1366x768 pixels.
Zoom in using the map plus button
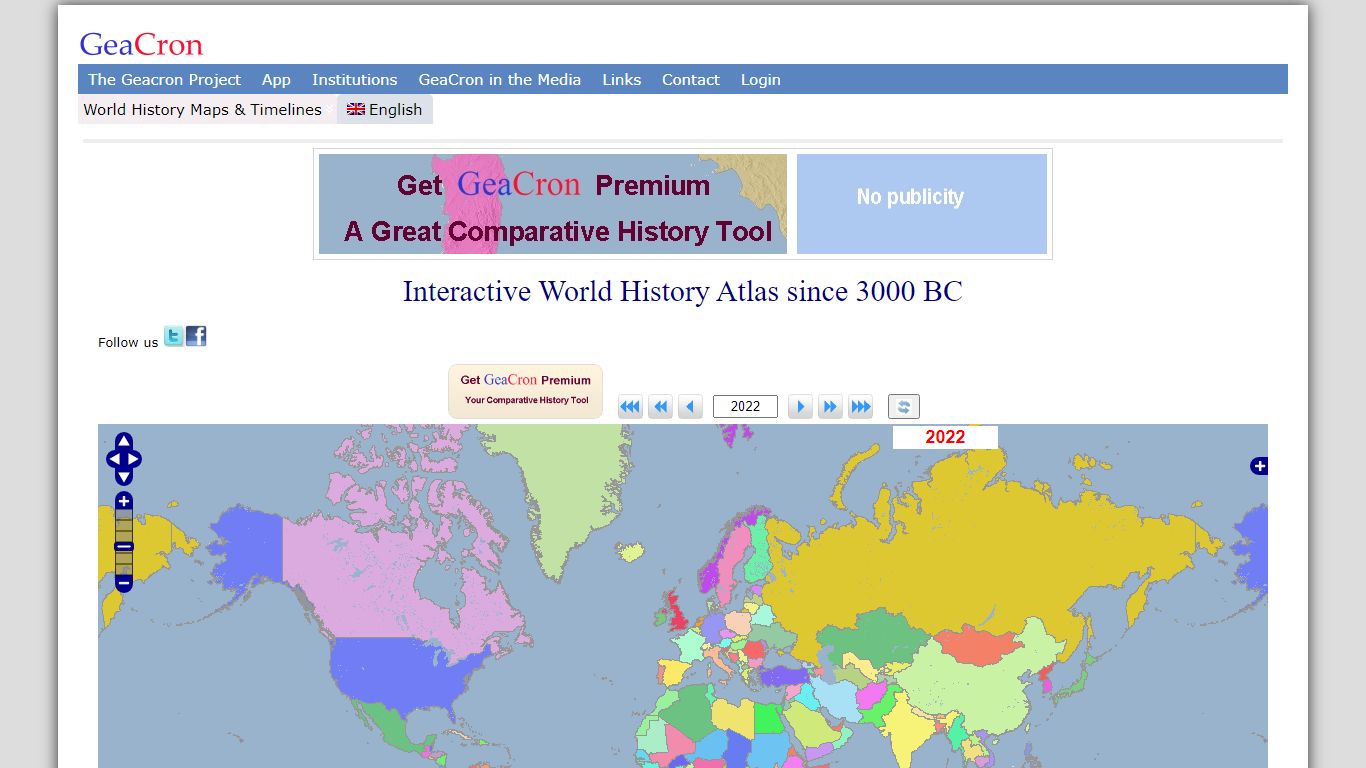pyautogui.click(x=124, y=501)
